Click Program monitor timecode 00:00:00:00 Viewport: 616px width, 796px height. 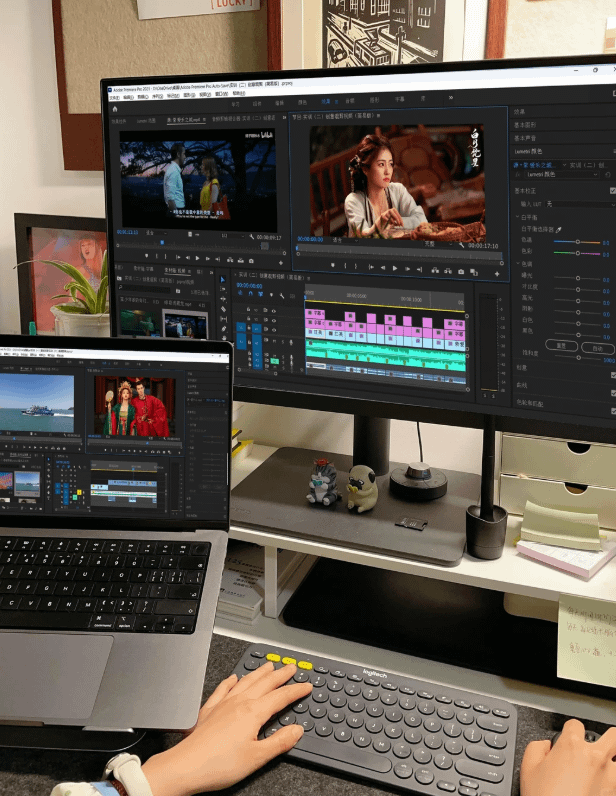point(310,239)
